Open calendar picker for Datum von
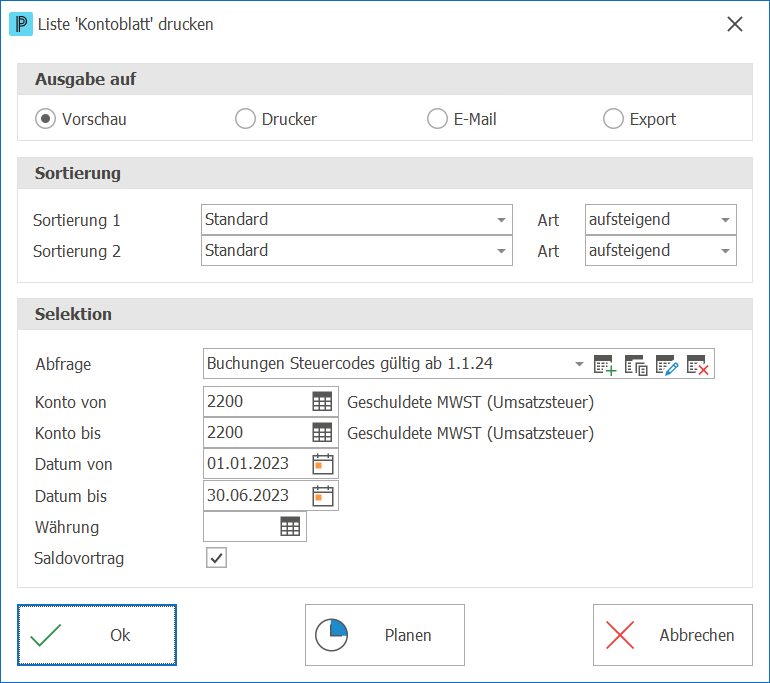 tap(323, 464)
